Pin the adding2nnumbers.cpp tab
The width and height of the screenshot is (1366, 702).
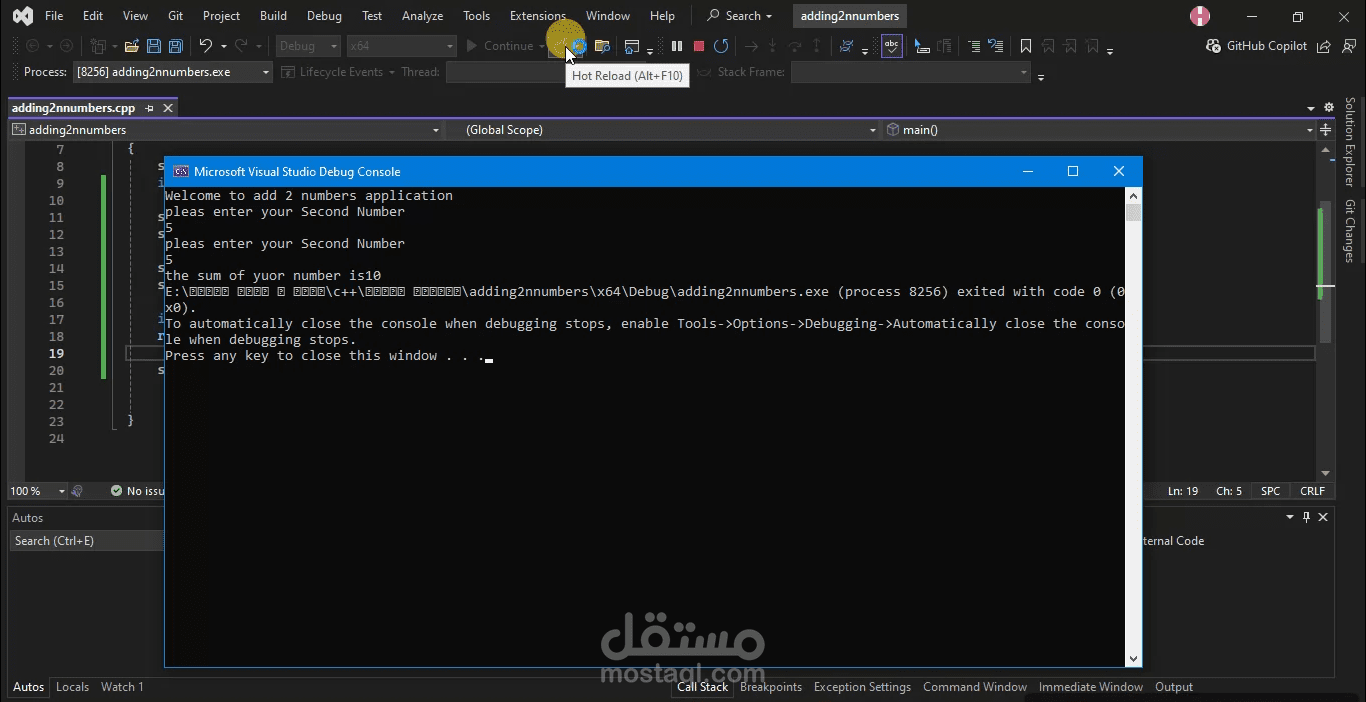tap(150, 108)
